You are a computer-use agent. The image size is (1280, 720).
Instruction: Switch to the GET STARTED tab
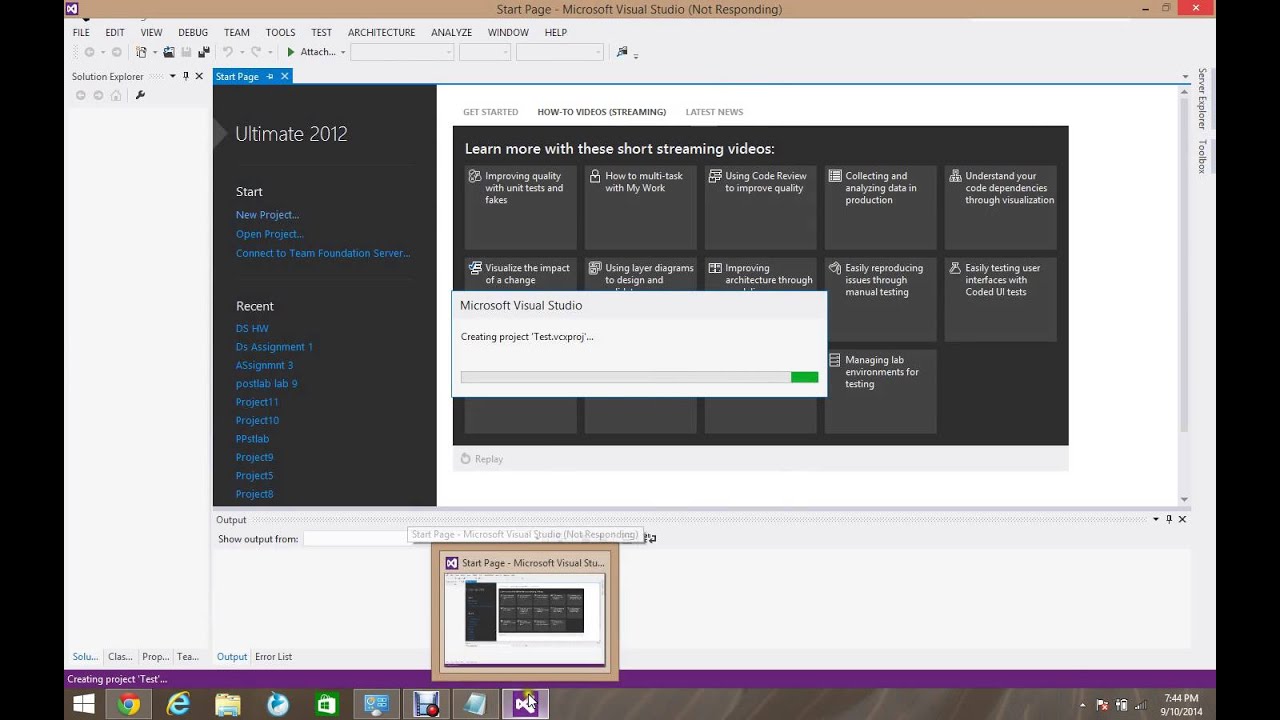490,112
